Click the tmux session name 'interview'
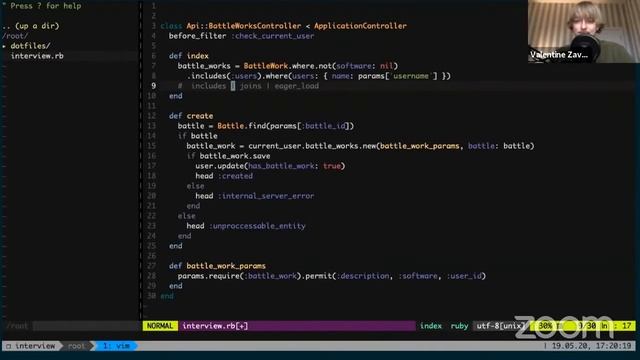 point(35,346)
